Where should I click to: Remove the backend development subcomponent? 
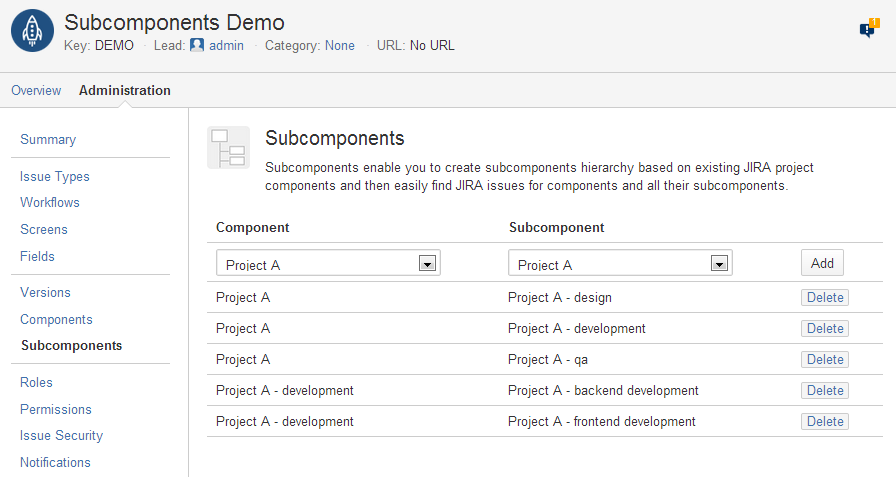click(825, 390)
